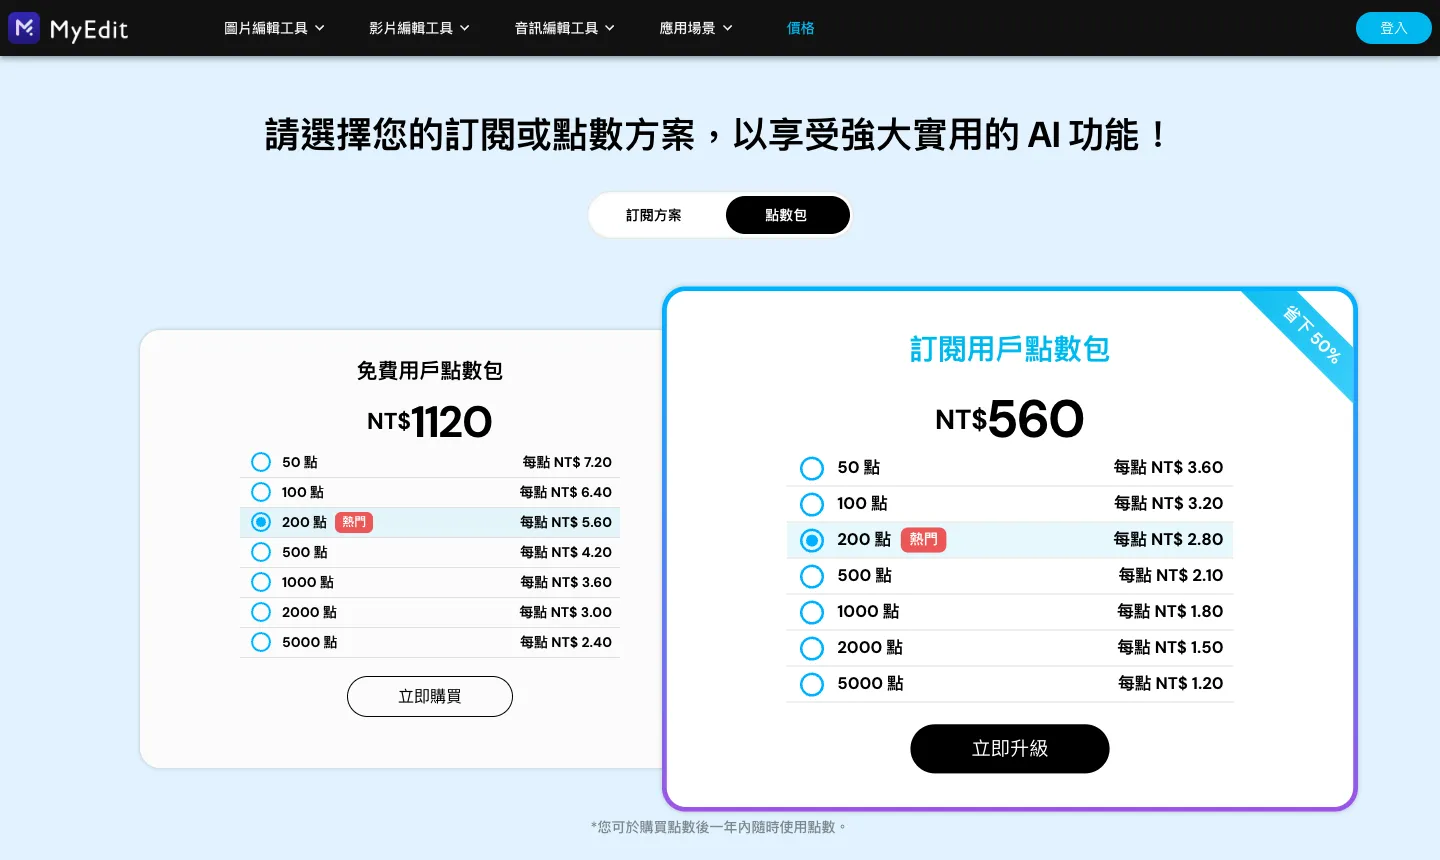Click the 每點 NT$ 1.20 price text

[x=1171, y=683]
